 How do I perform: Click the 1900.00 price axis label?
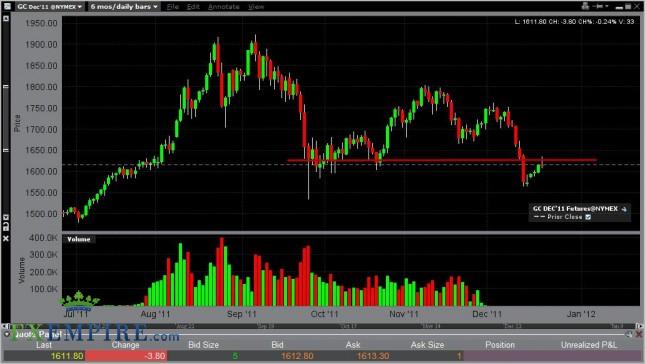[41, 44]
